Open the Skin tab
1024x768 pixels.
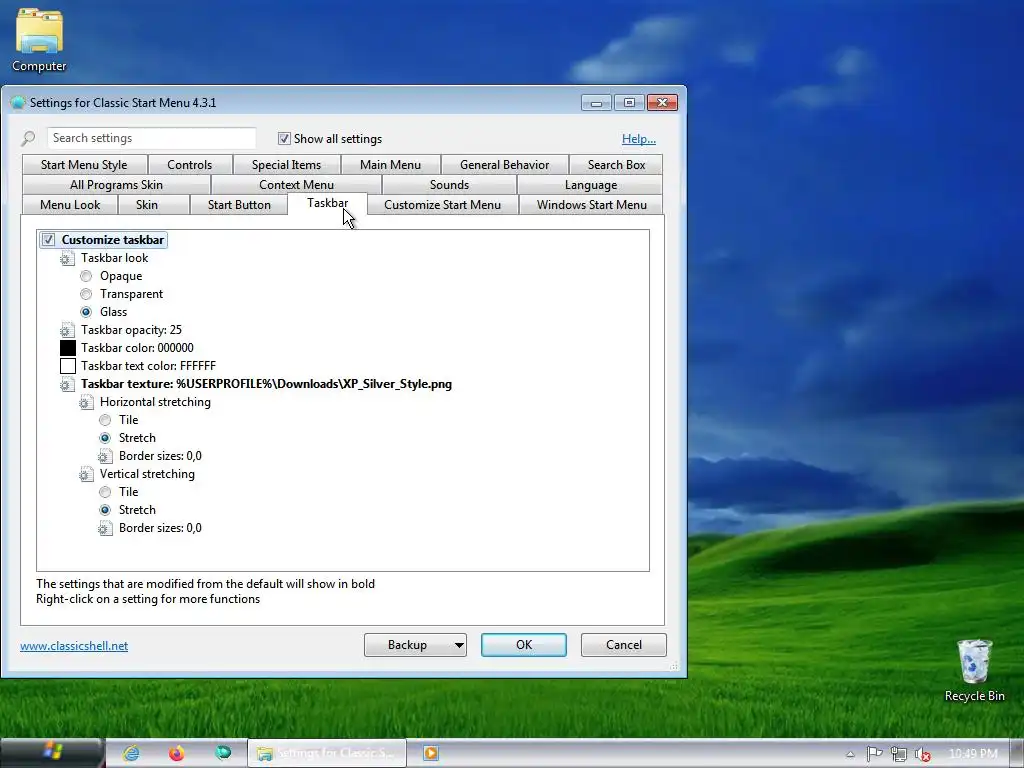(147, 204)
